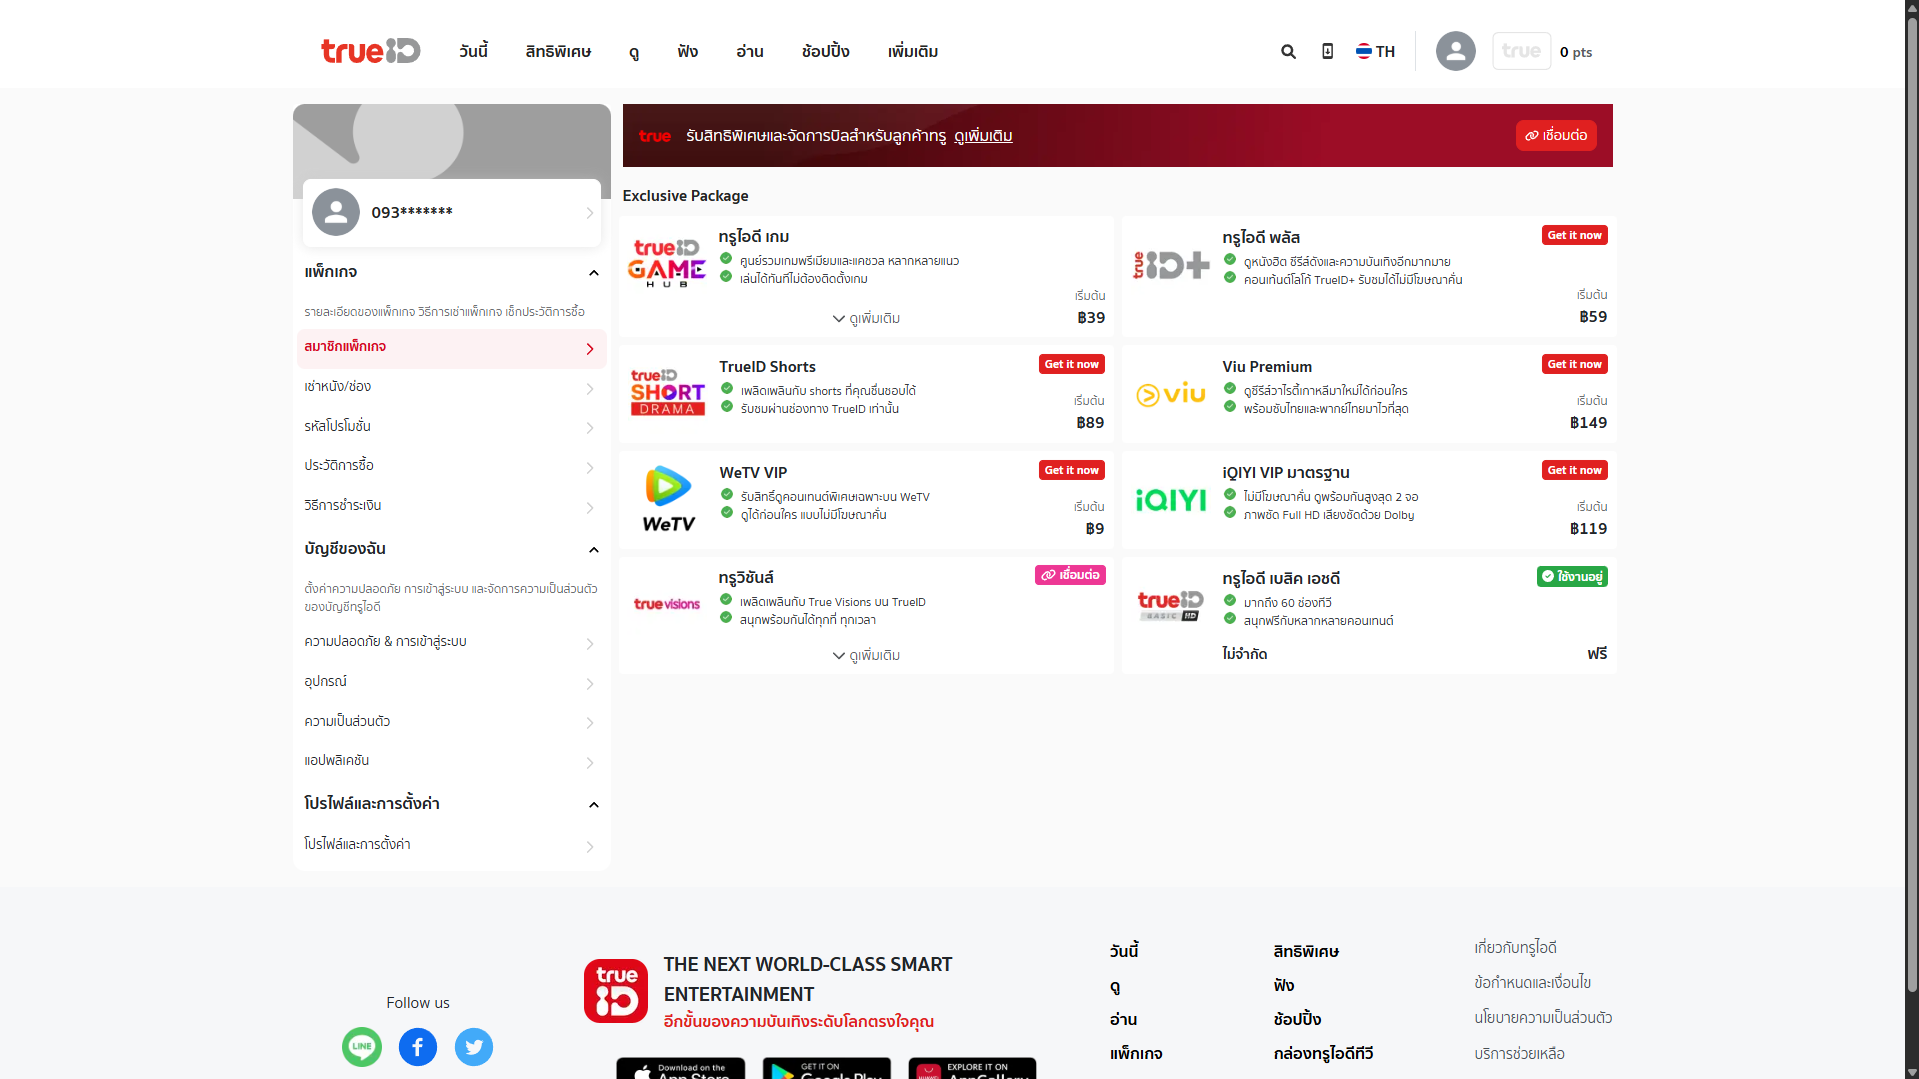This screenshot has height=1079, width=1919.
Task: Open เกี่ยวกับทรูไอดี footer link
Action: 1515,948
